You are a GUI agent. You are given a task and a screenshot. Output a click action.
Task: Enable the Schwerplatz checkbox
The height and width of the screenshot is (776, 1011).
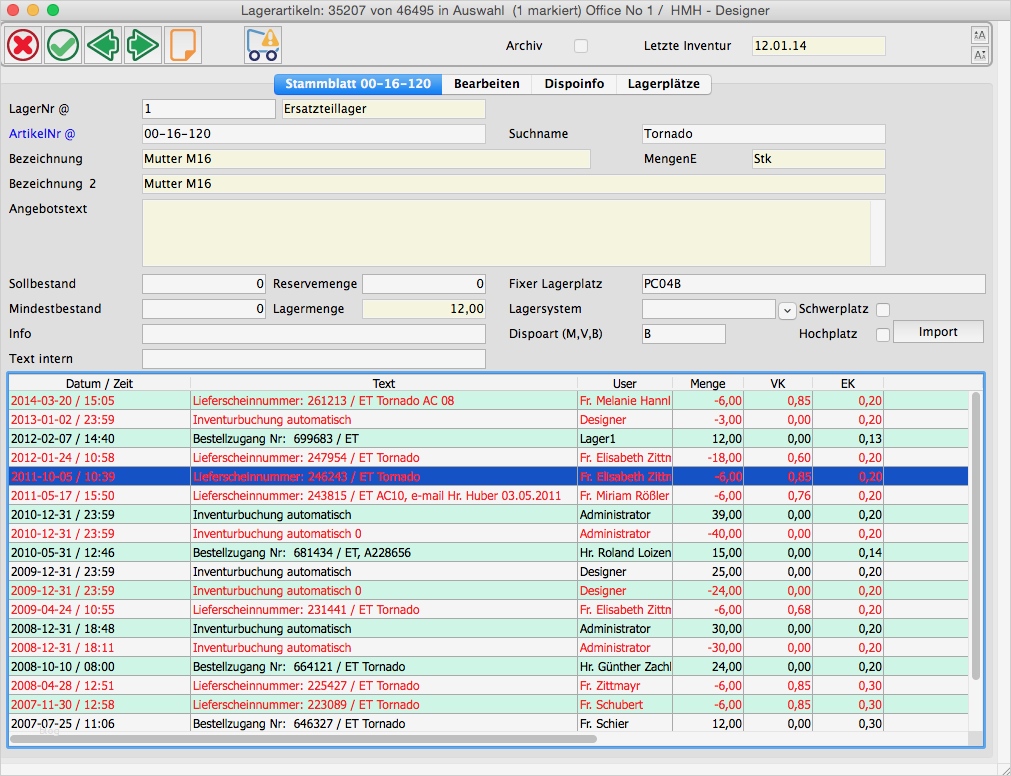coord(883,310)
